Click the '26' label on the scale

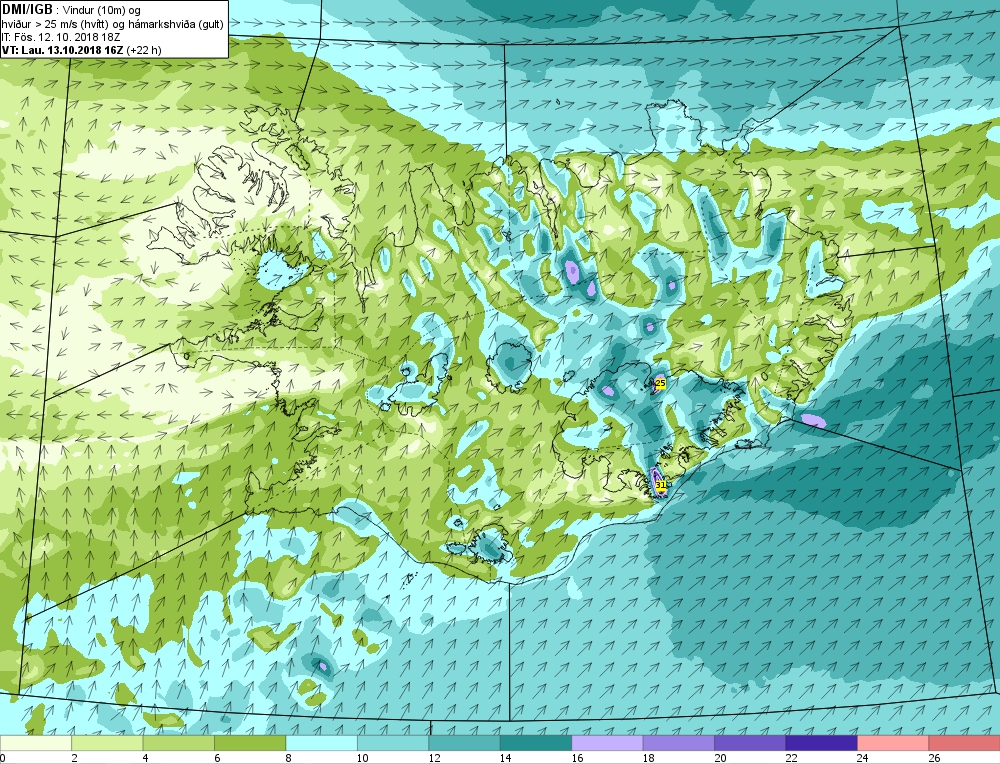934,758
